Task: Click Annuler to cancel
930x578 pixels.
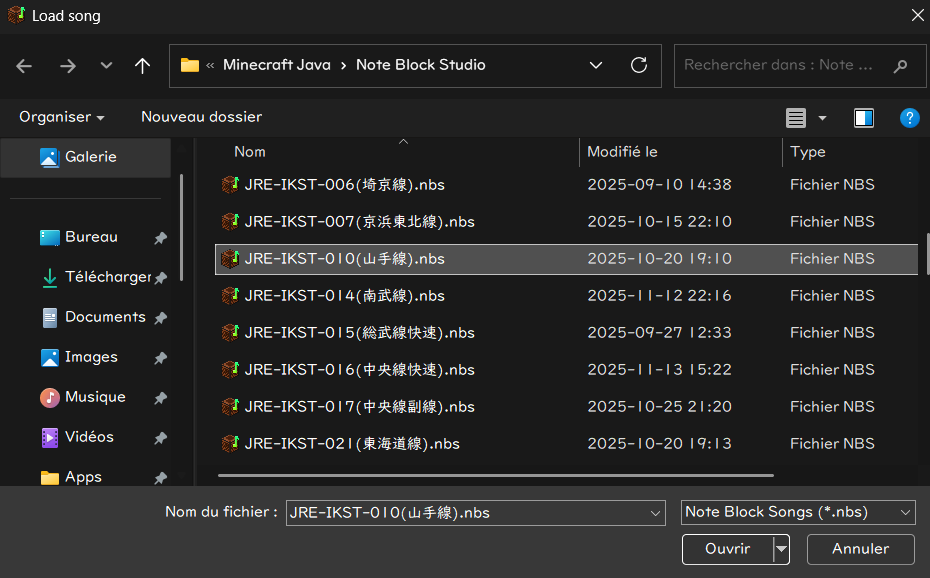Action: click(861, 550)
